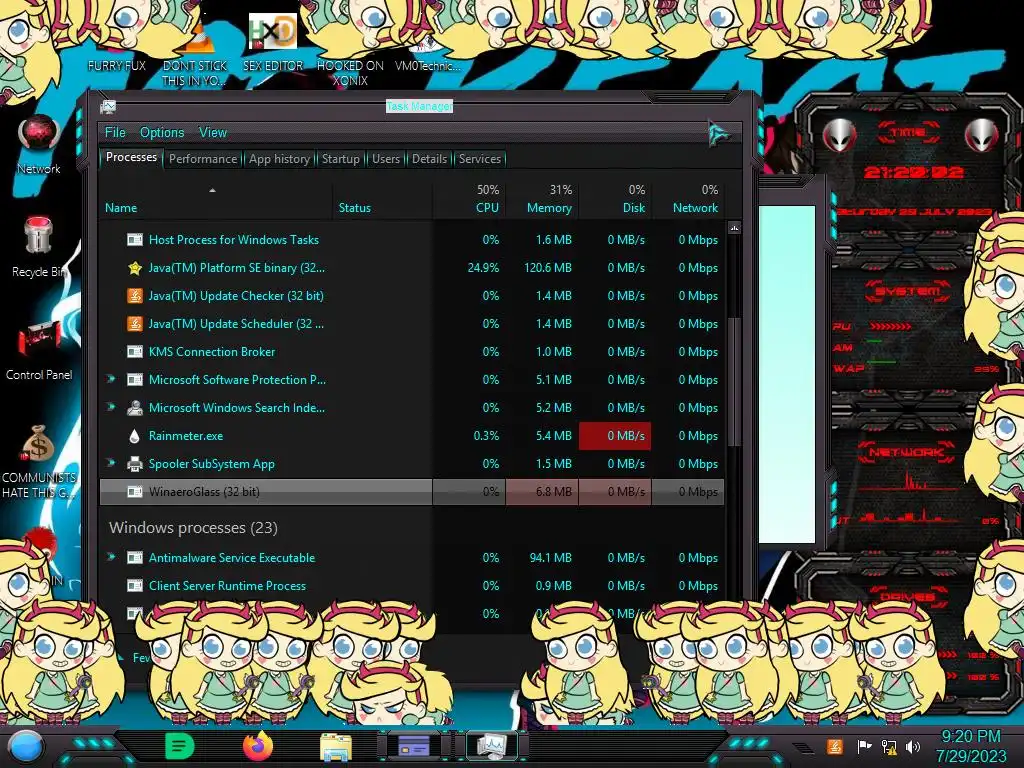Expand the Spooler SubSystem App row

(x=111, y=463)
